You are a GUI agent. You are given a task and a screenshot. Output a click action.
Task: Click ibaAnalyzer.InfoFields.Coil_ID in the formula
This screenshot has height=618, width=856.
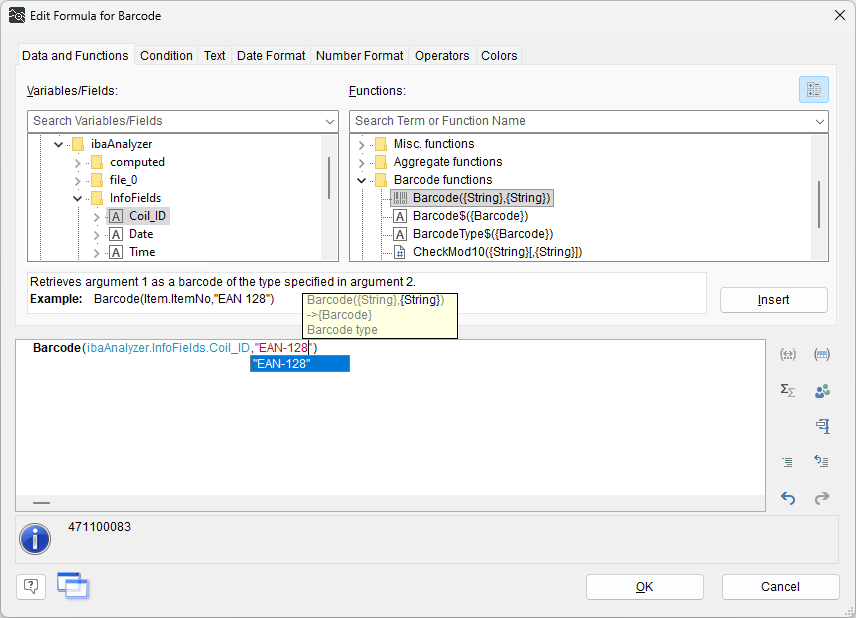point(168,348)
